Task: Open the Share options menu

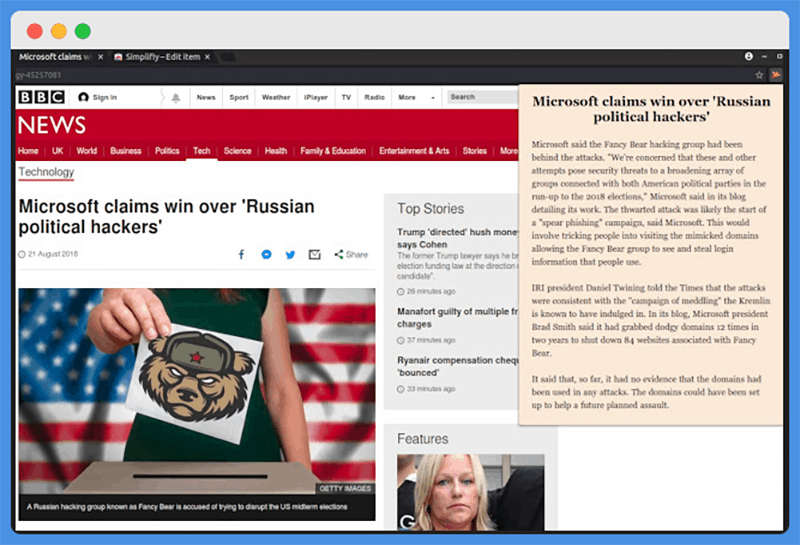Action: [351, 254]
